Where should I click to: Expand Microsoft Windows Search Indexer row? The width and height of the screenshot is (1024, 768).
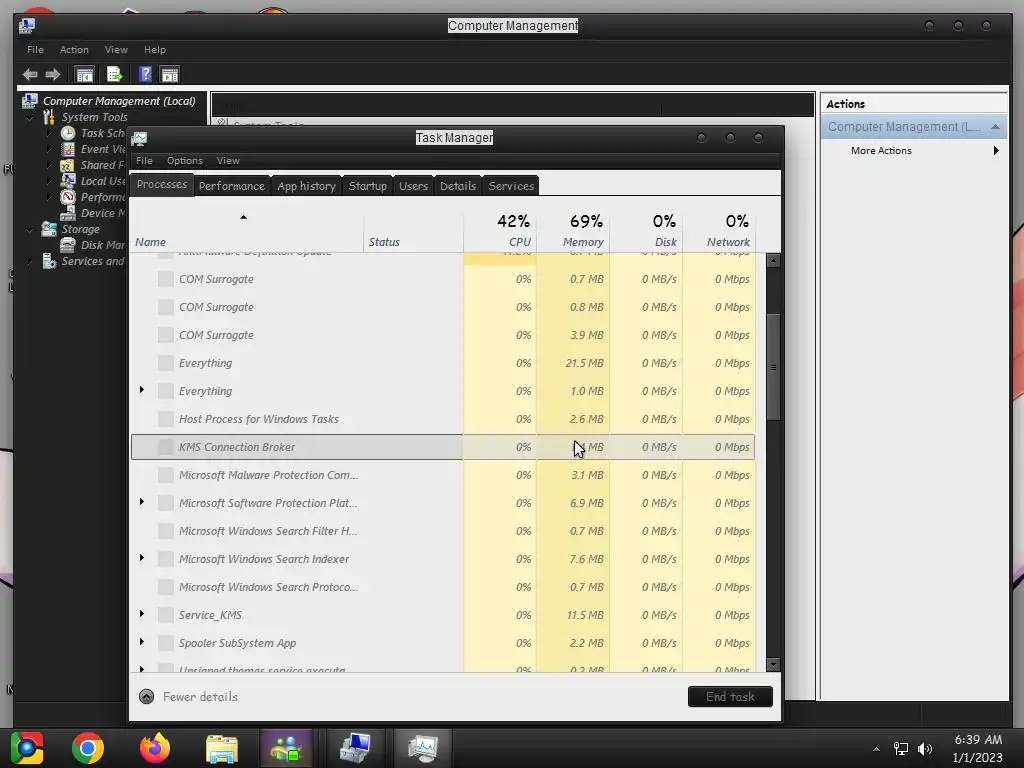point(142,558)
